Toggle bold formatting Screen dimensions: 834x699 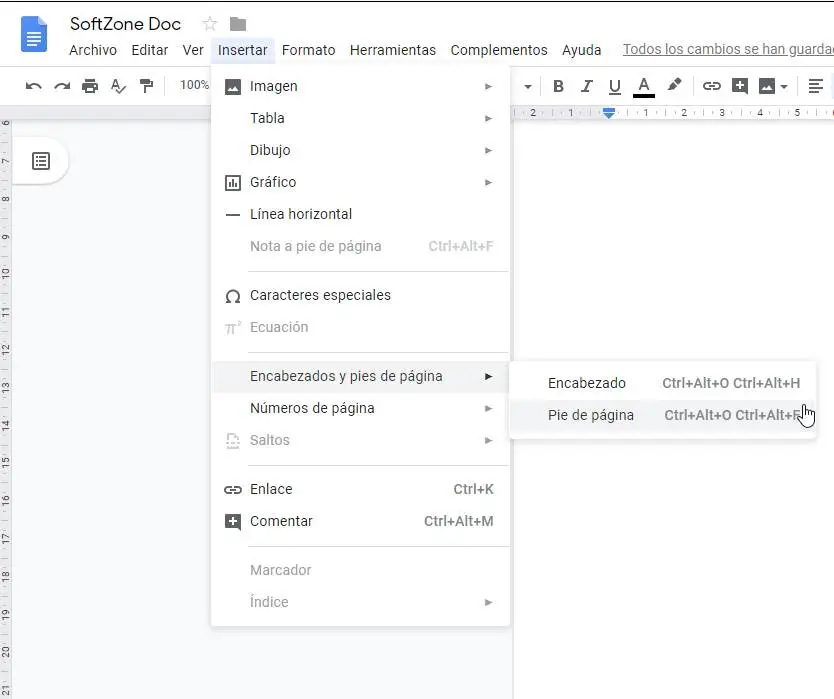pos(558,86)
